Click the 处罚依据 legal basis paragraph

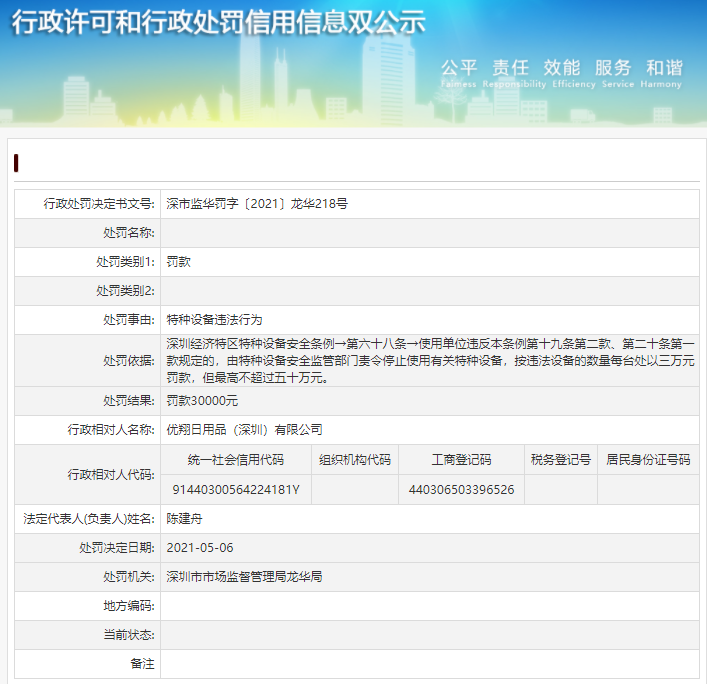click(430, 360)
